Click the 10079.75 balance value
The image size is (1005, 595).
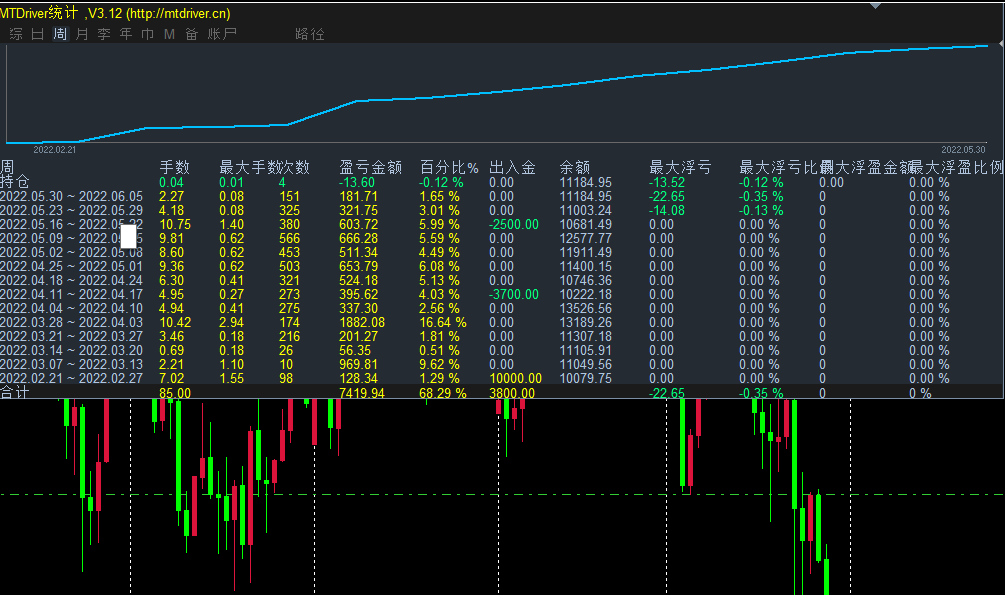(586, 378)
